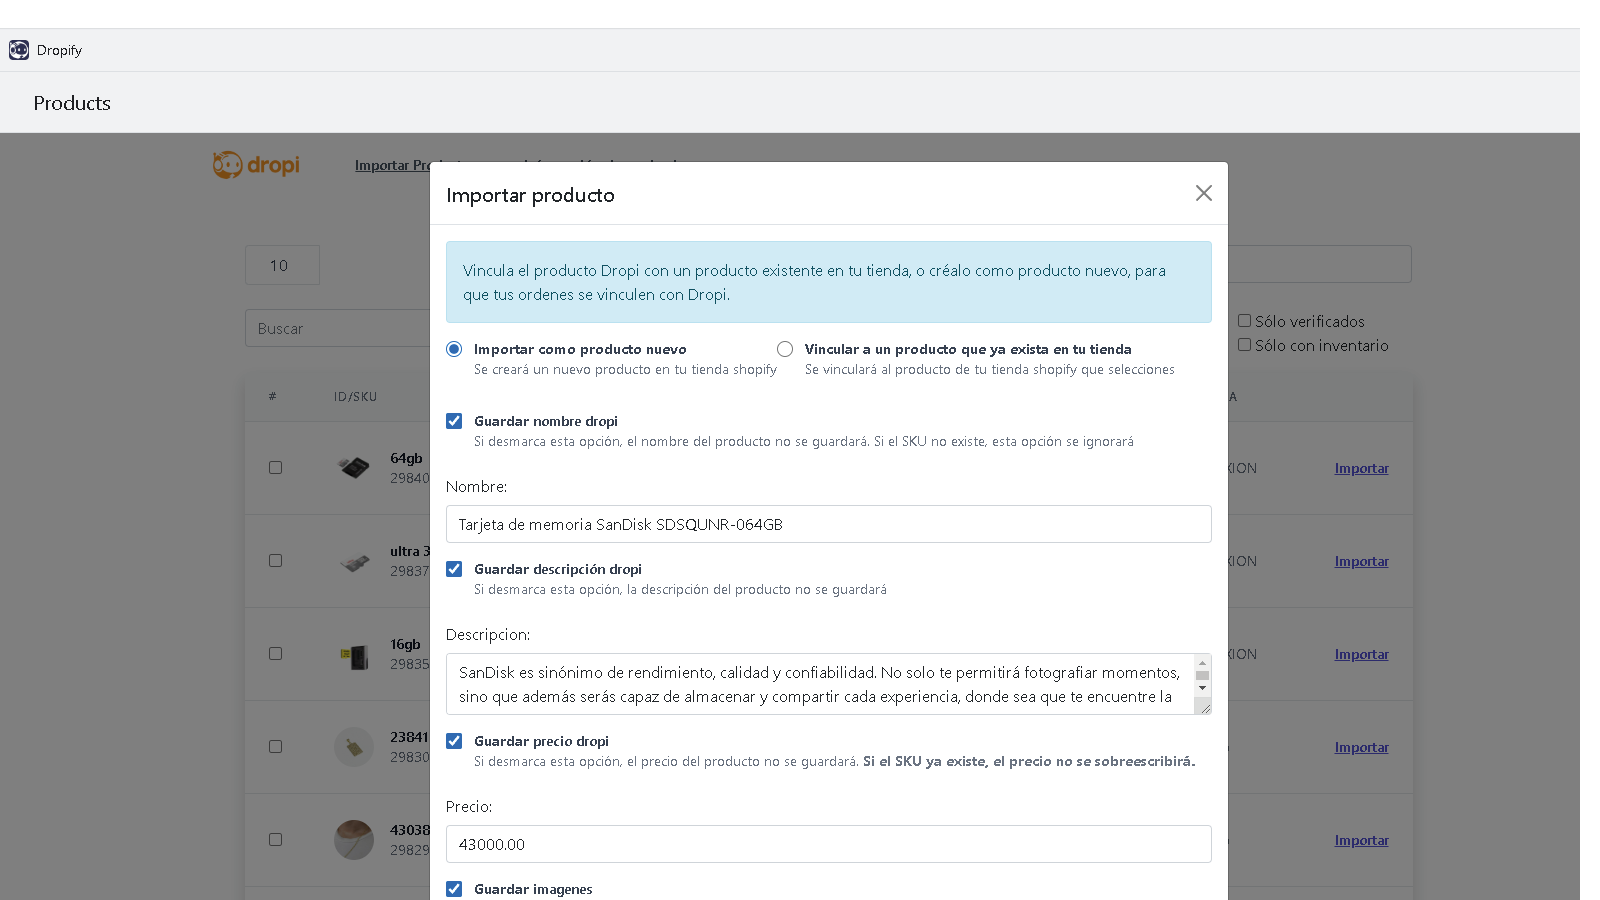Select the 64gb product row checkbox
Screen dimensions: 1600x900
276,467
